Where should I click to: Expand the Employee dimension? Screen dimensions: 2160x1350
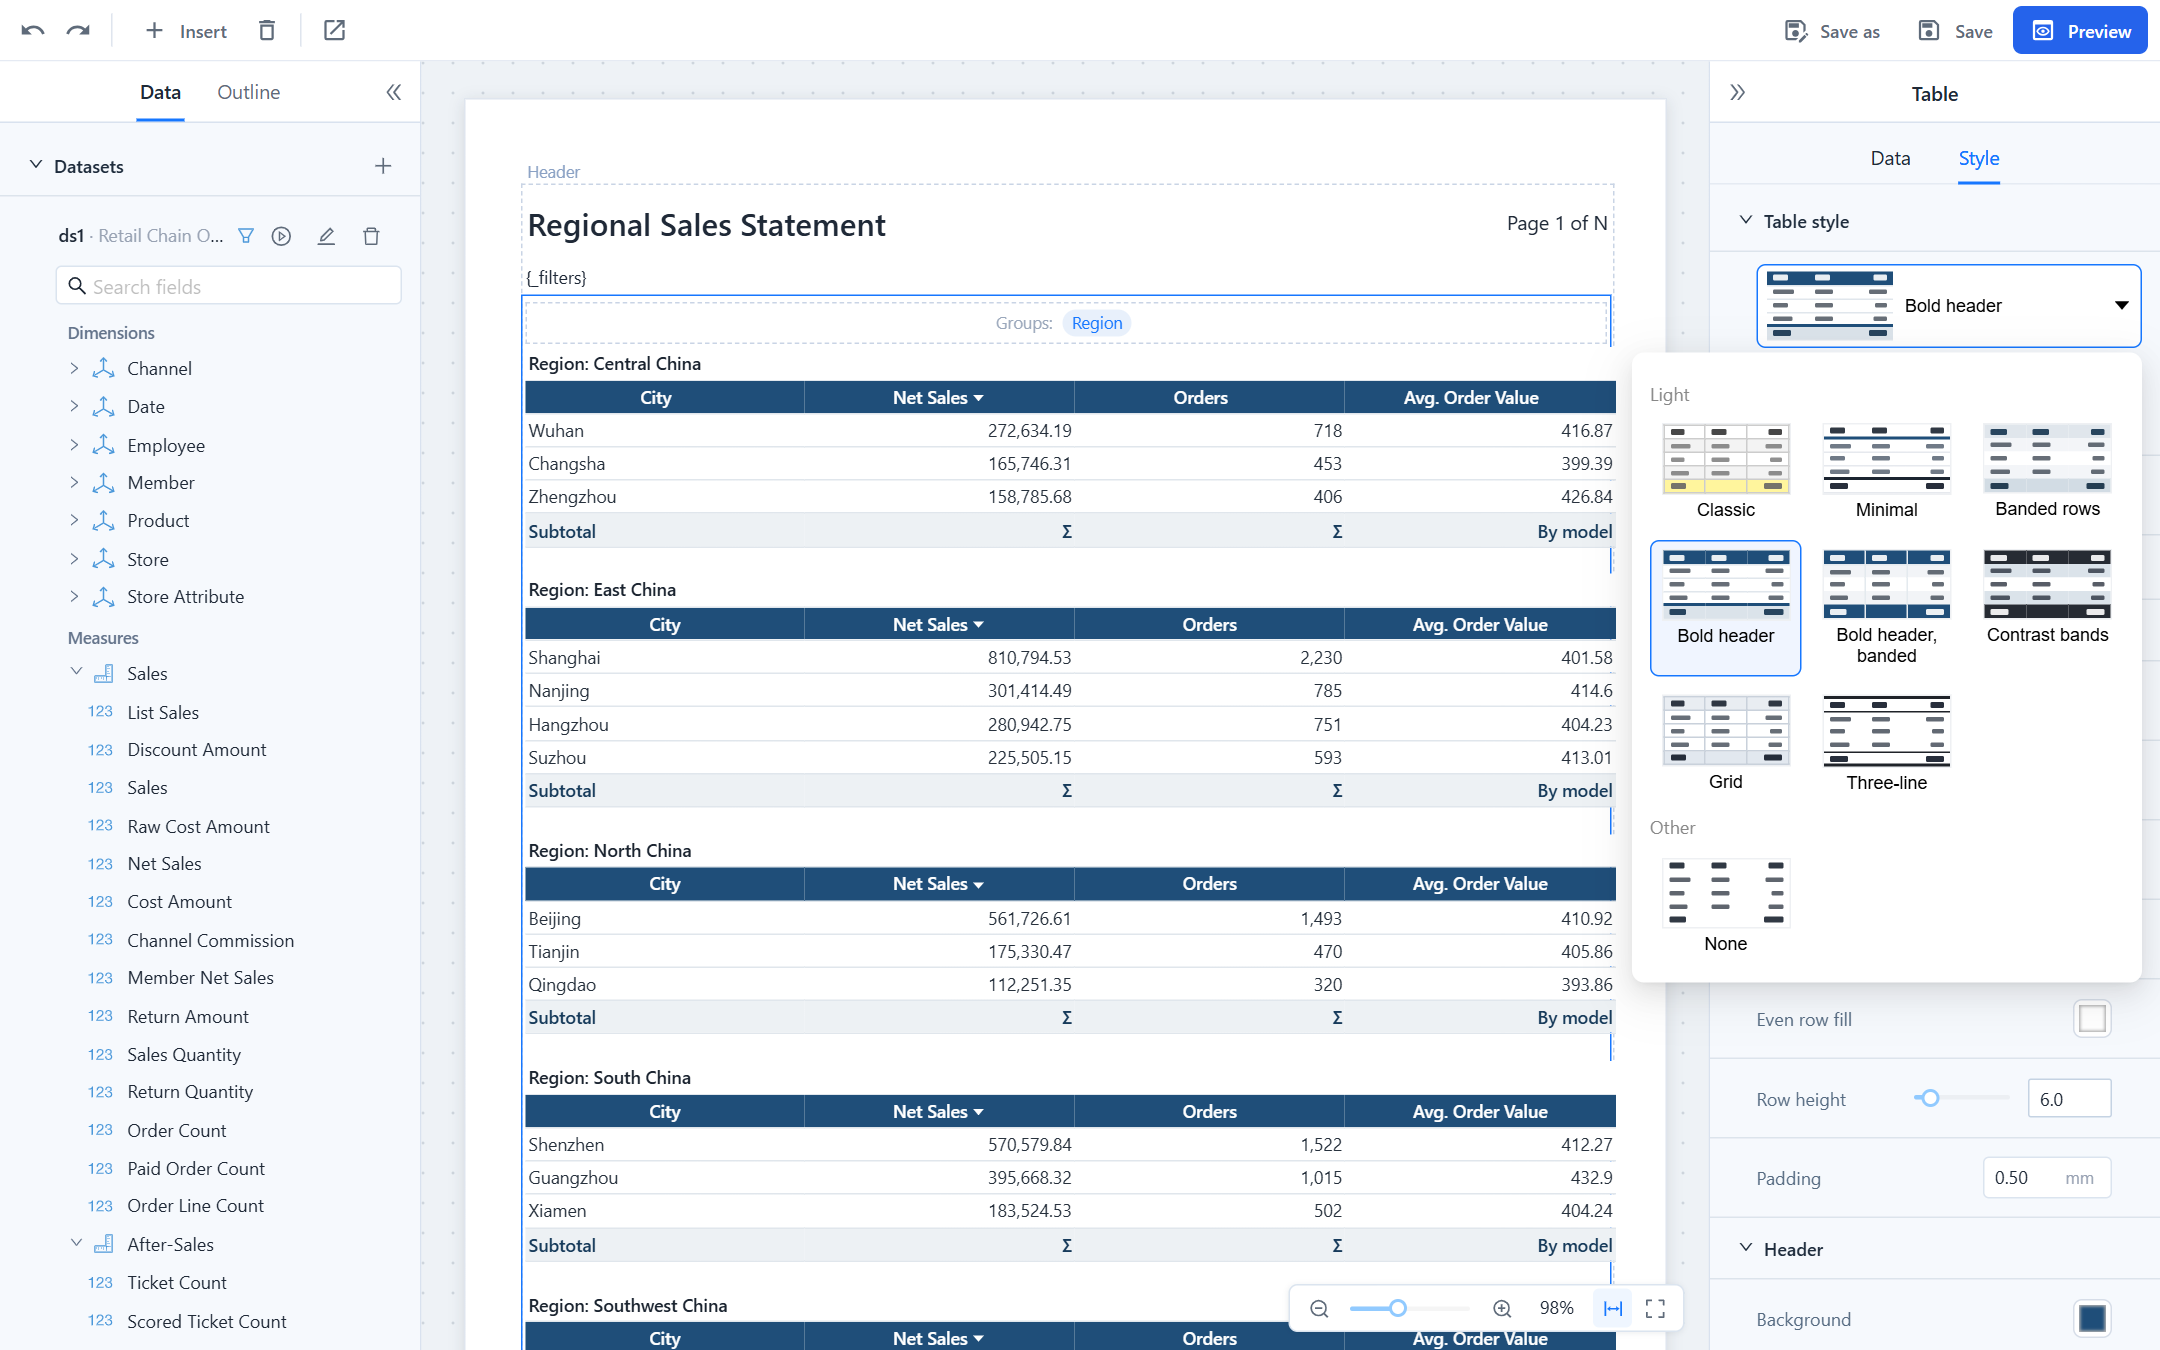click(x=74, y=445)
